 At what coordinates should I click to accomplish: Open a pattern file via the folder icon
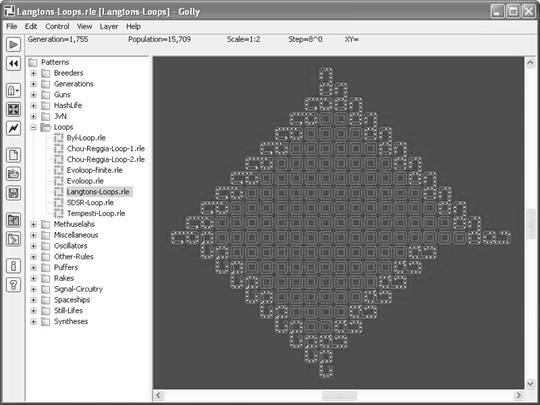point(13,174)
